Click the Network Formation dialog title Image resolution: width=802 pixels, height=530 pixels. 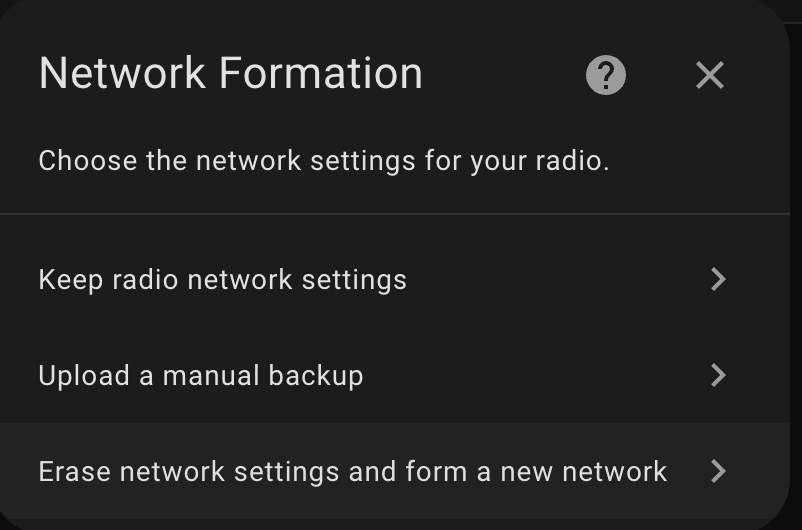tap(231, 74)
